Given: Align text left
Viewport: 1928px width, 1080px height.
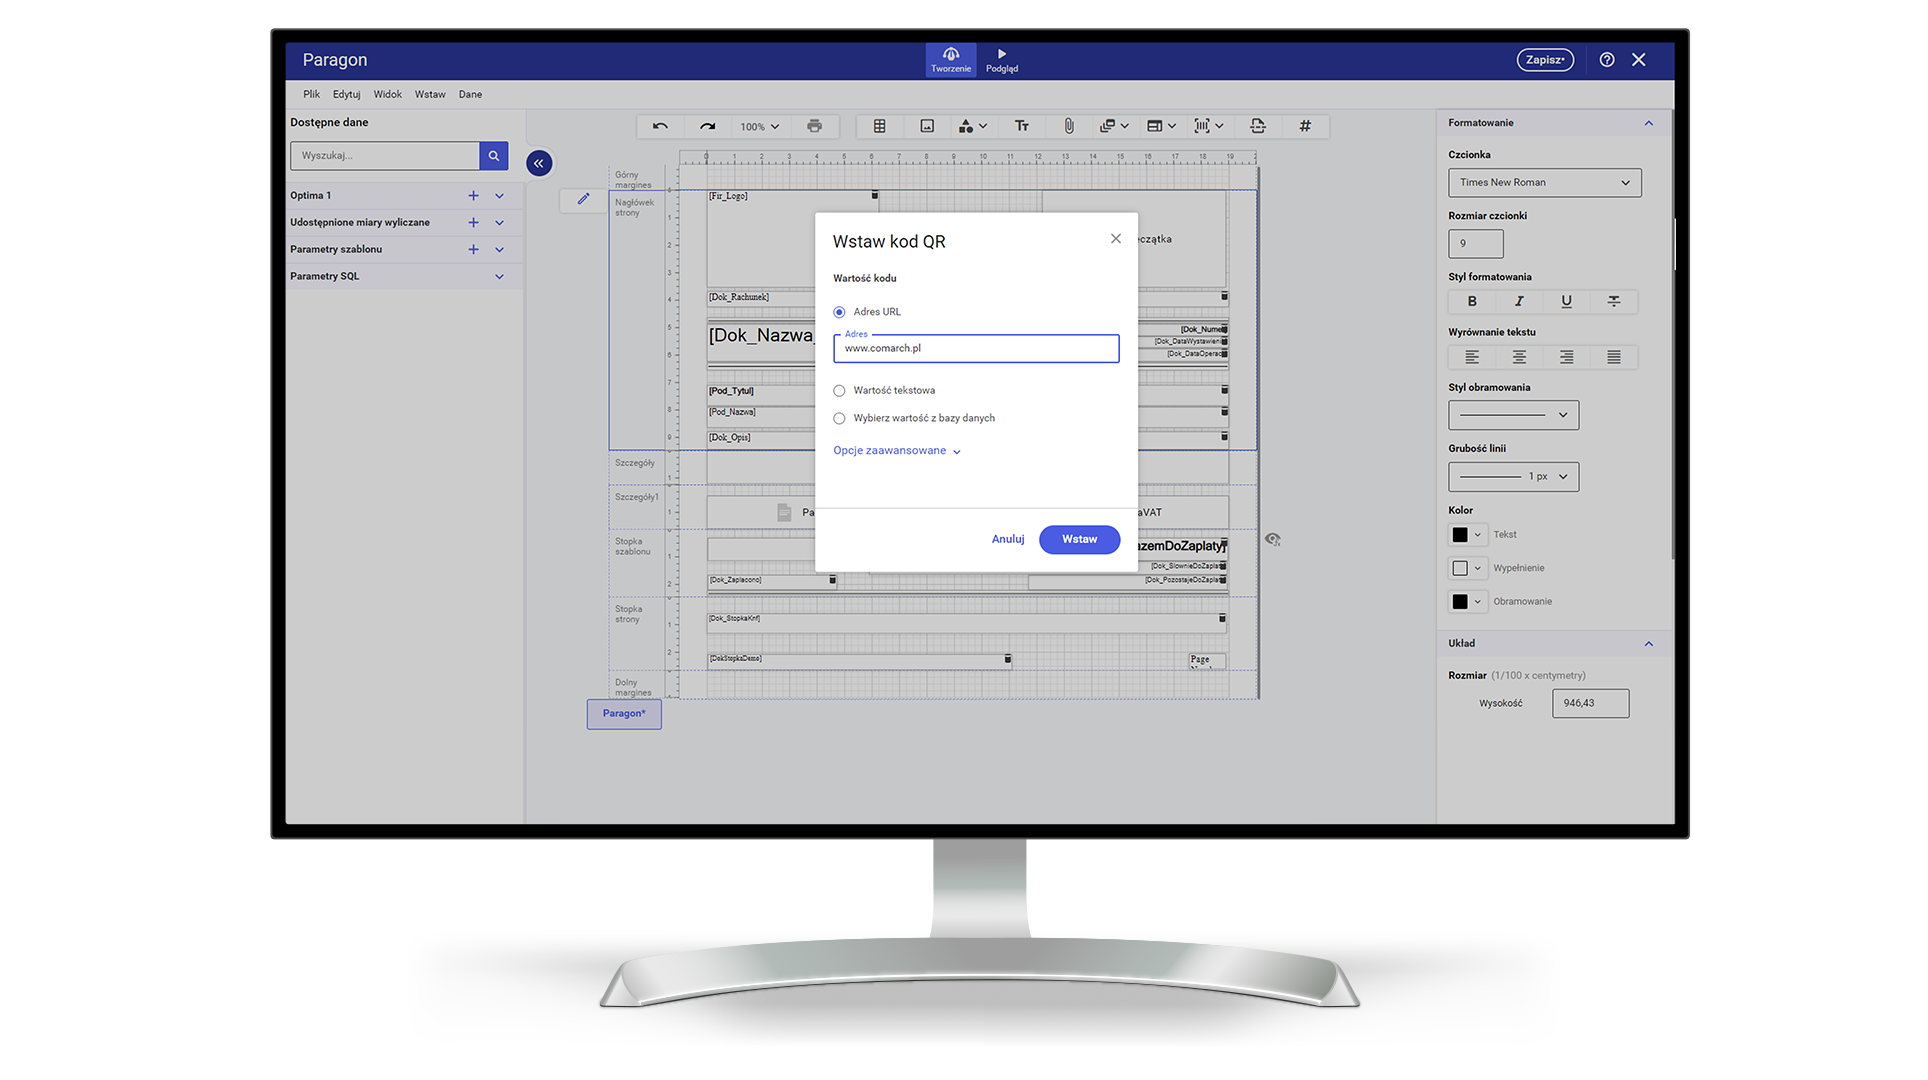Looking at the screenshot, I should [x=1471, y=357].
